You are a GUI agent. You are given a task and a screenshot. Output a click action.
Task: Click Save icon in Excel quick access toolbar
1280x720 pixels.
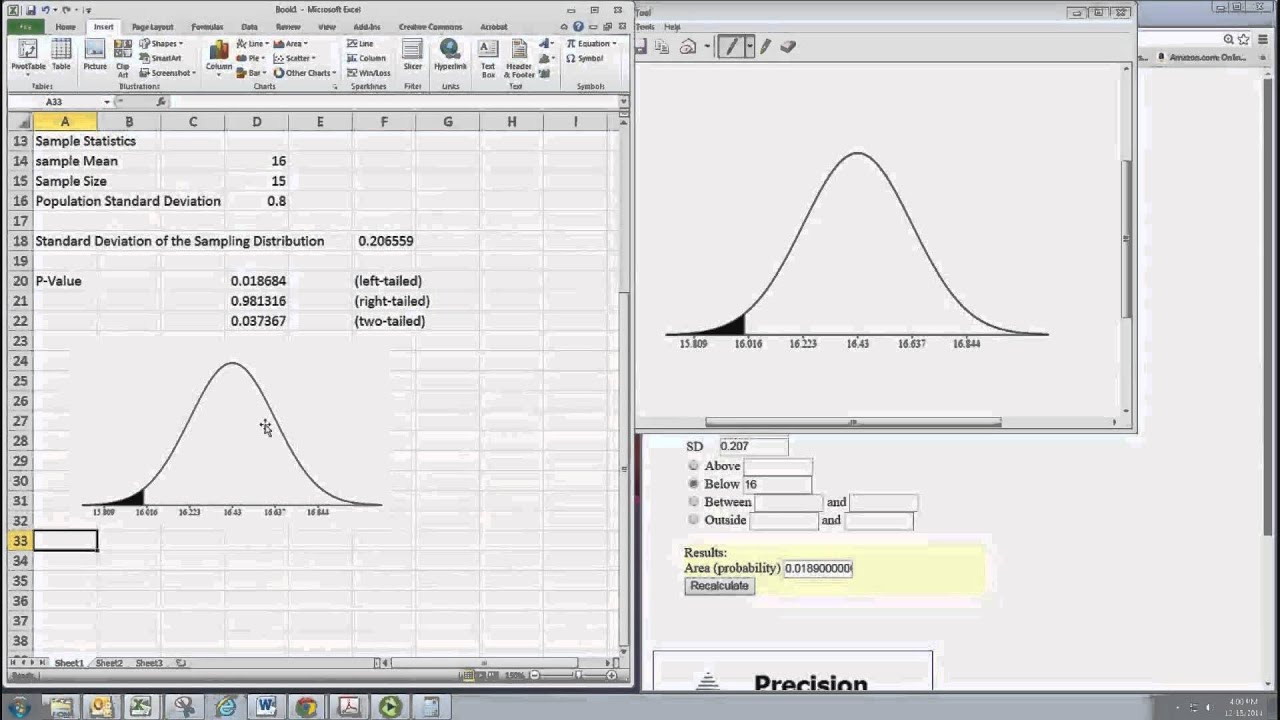tap(31, 10)
